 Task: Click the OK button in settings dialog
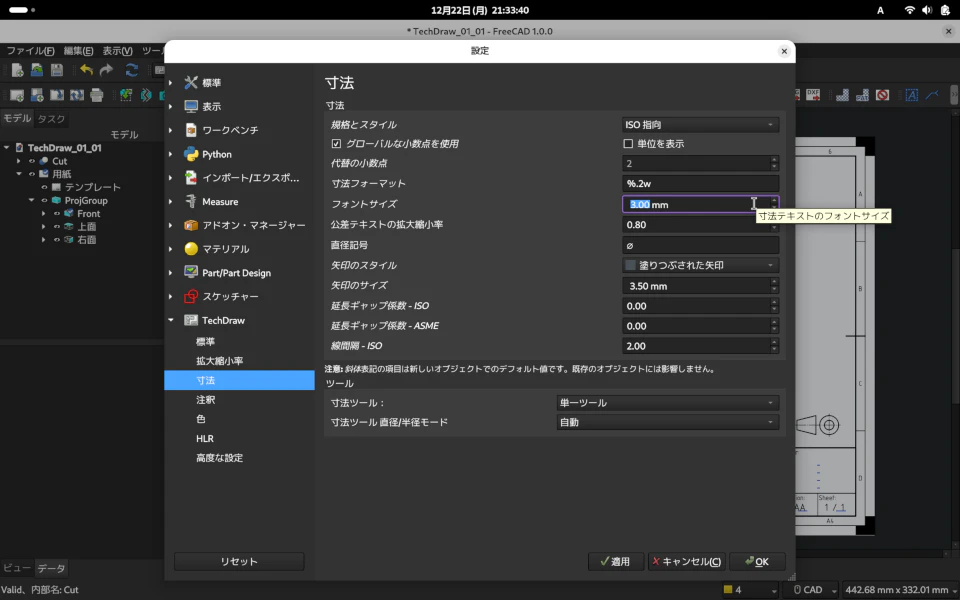click(x=757, y=561)
